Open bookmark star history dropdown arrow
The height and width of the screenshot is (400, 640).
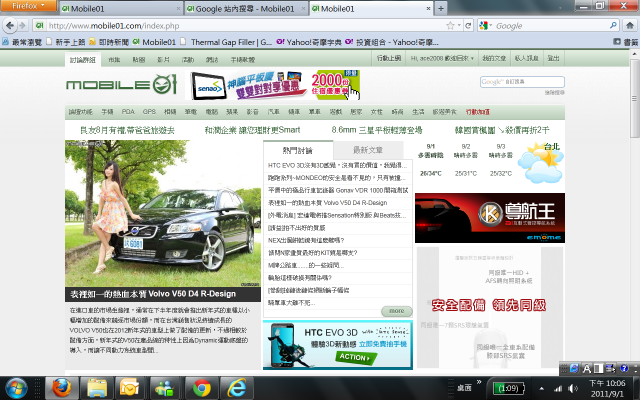pyautogui.click(x=459, y=26)
